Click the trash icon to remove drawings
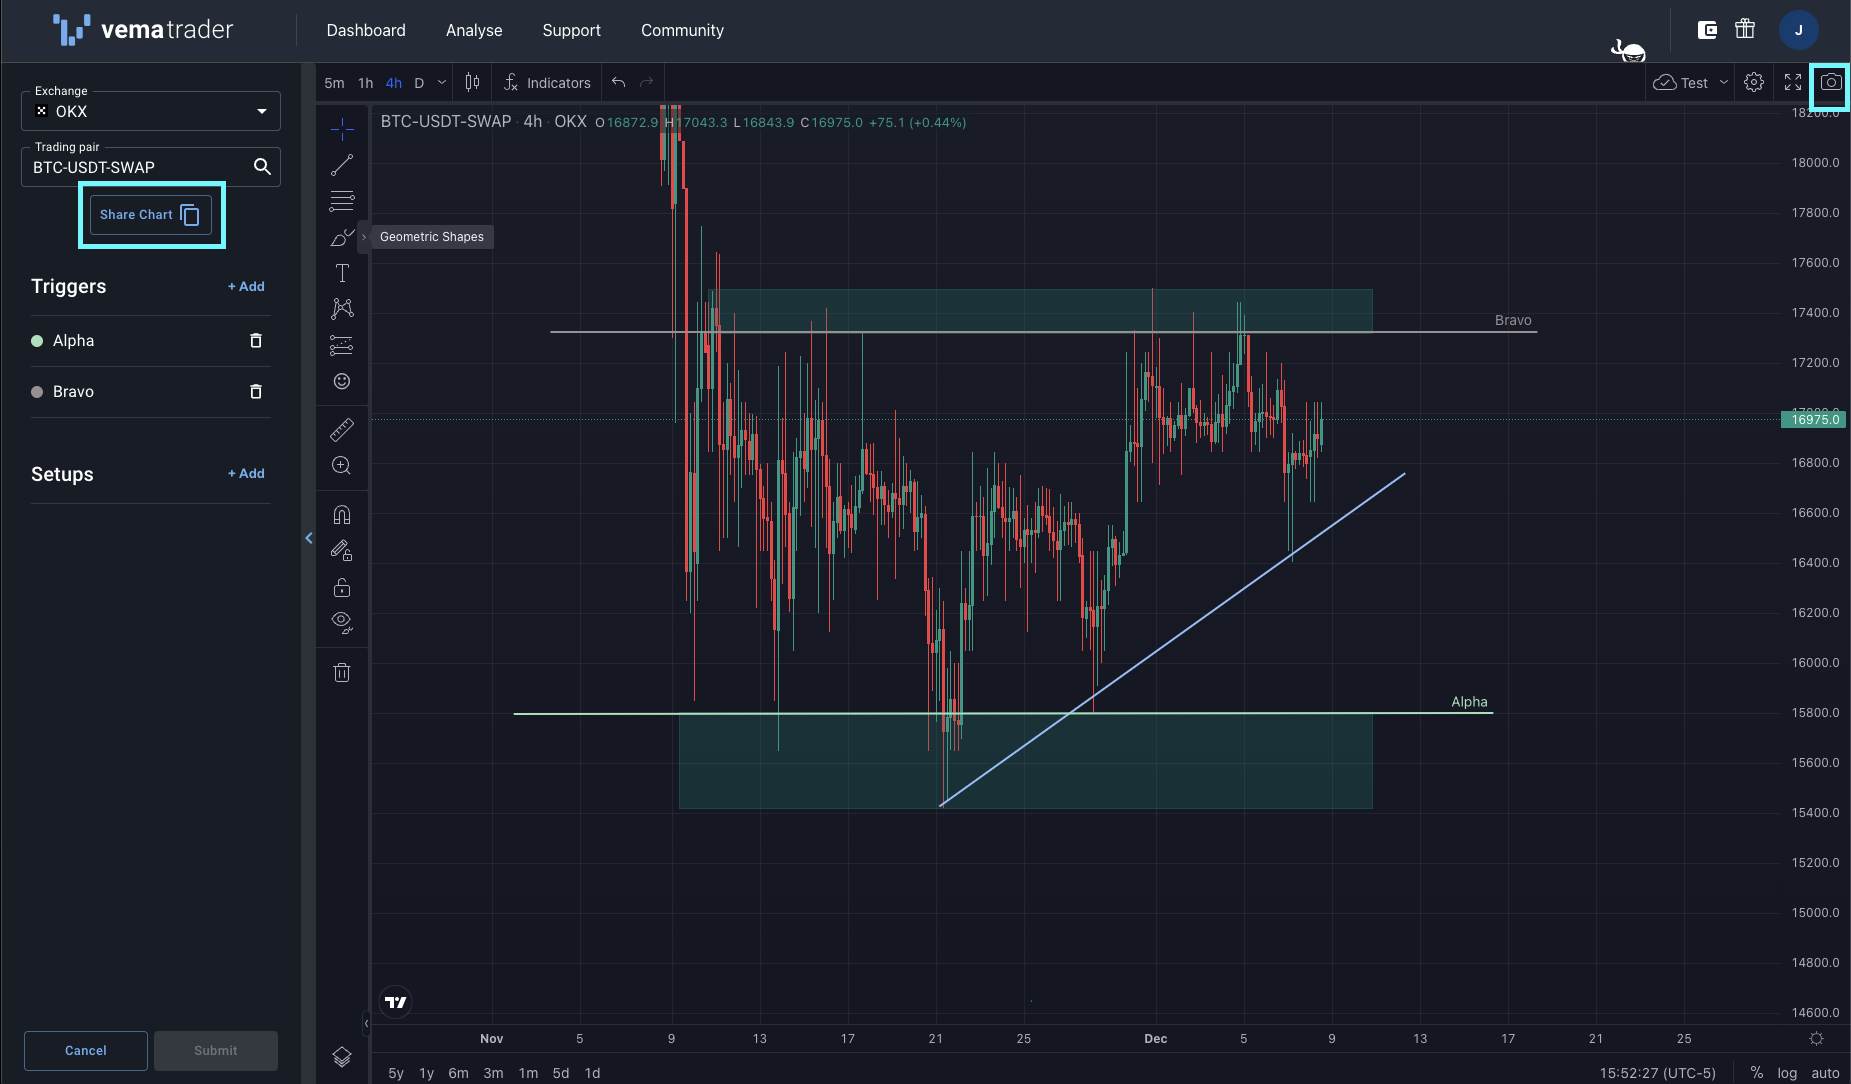Screen dimensions: 1851x1084 tap(342, 672)
